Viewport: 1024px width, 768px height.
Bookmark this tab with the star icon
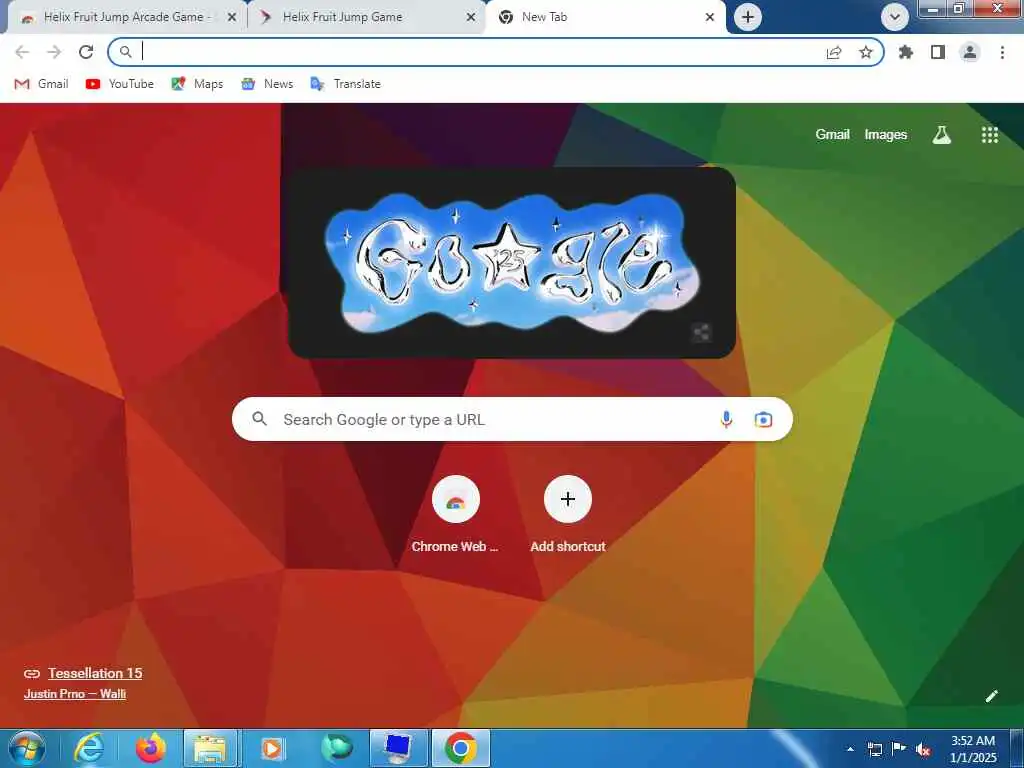tap(865, 52)
